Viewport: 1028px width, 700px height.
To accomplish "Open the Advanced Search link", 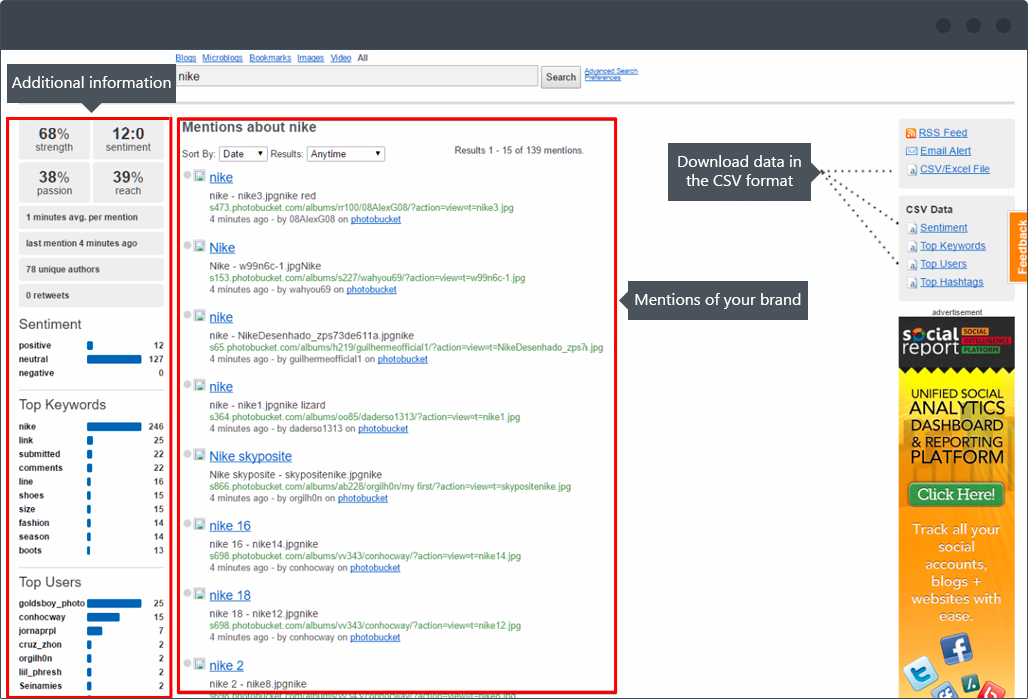I will (x=611, y=71).
